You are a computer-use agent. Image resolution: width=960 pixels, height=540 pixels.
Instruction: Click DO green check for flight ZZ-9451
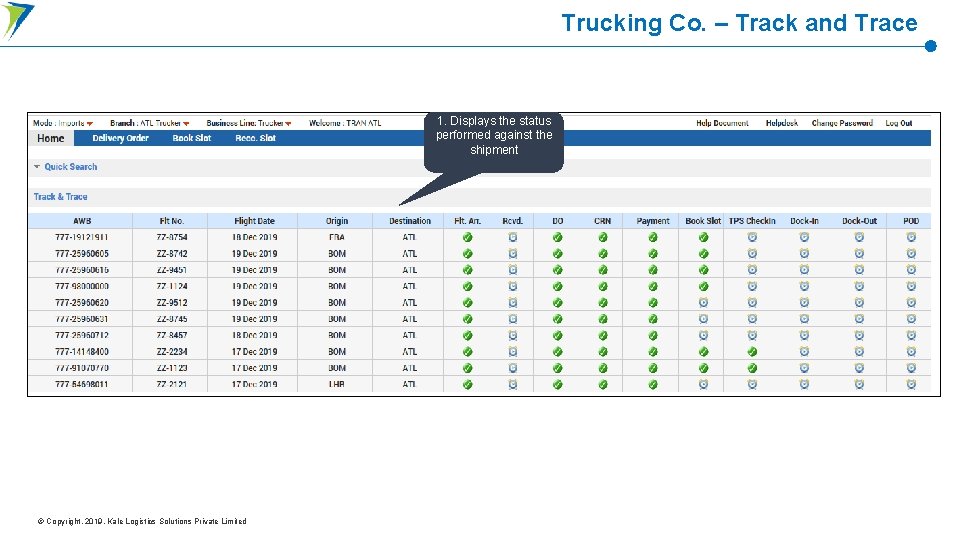click(x=558, y=270)
